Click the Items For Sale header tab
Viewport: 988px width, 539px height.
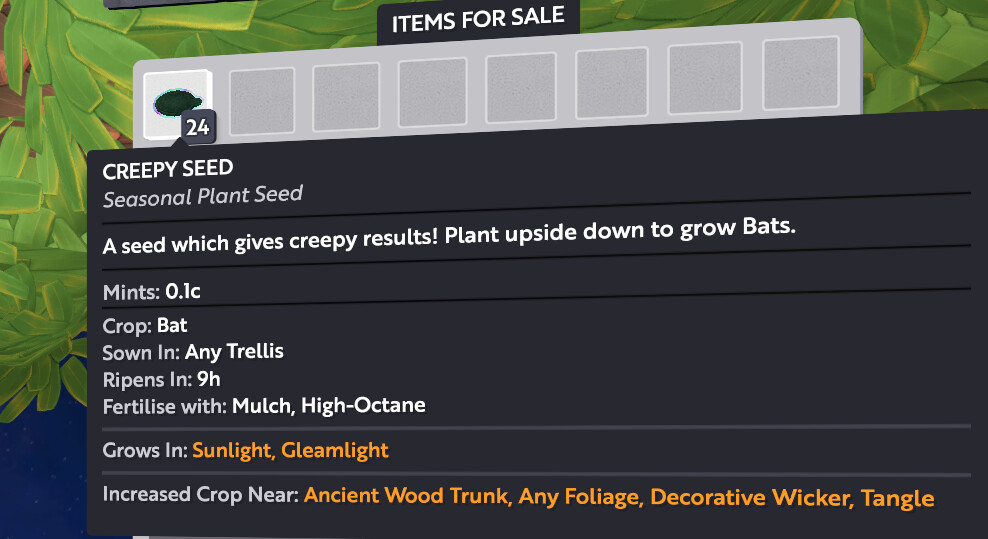[478, 21]
